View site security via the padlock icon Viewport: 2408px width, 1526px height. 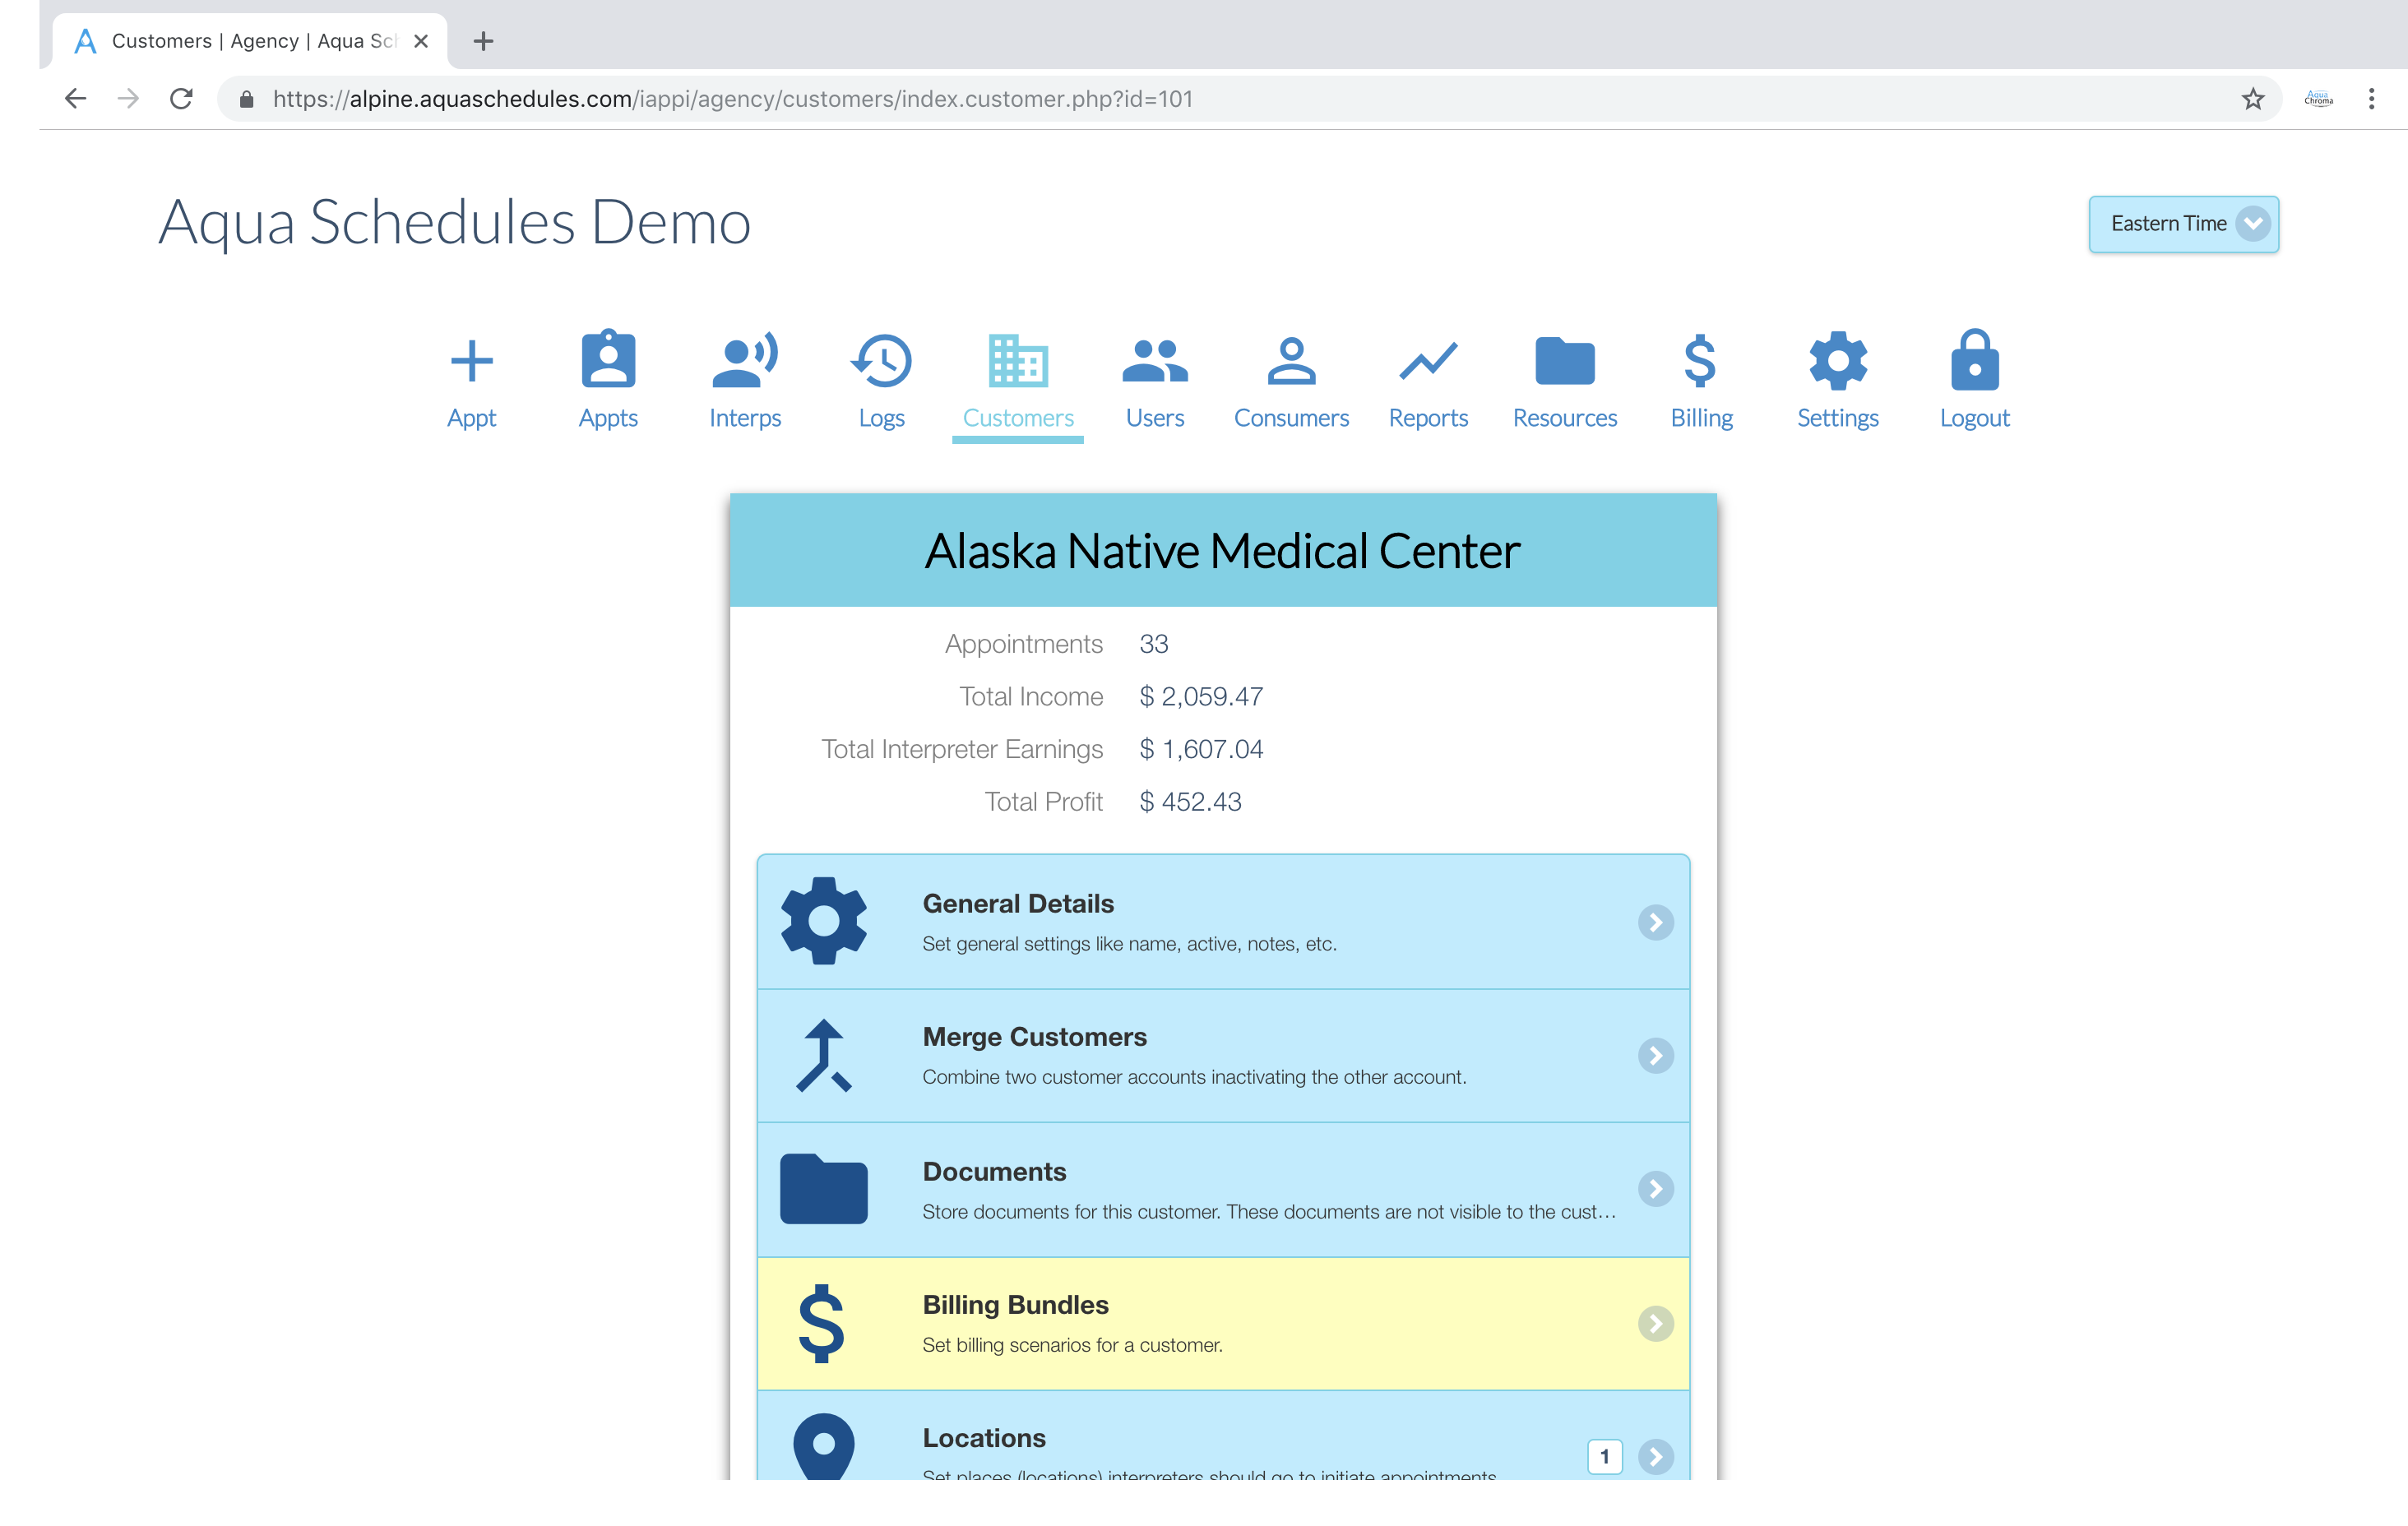246,98
